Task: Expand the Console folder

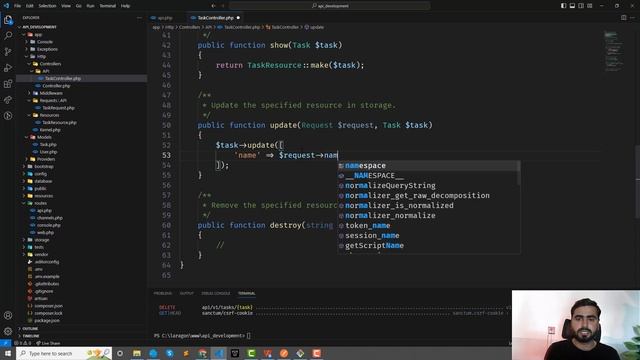Action: click(44, 42)
